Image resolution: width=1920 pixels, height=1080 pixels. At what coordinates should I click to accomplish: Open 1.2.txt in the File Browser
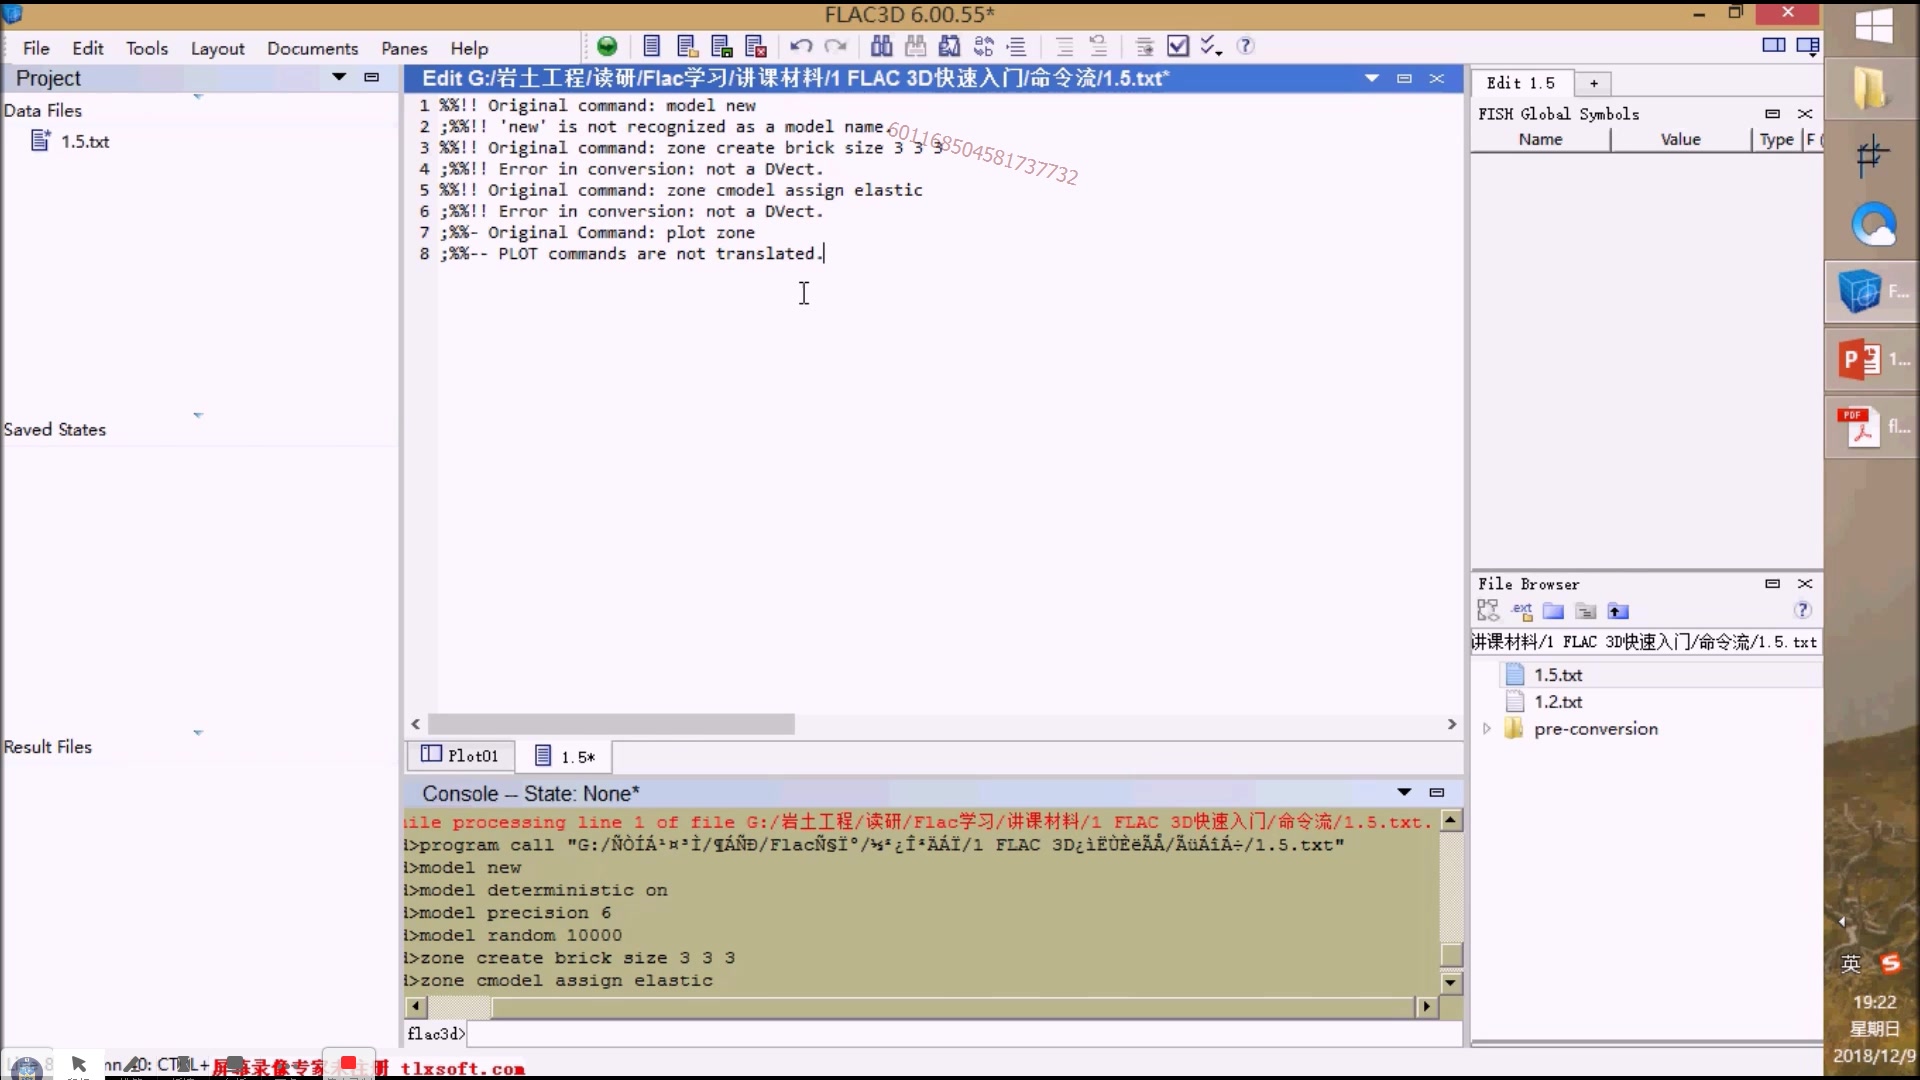(1557, 702)
